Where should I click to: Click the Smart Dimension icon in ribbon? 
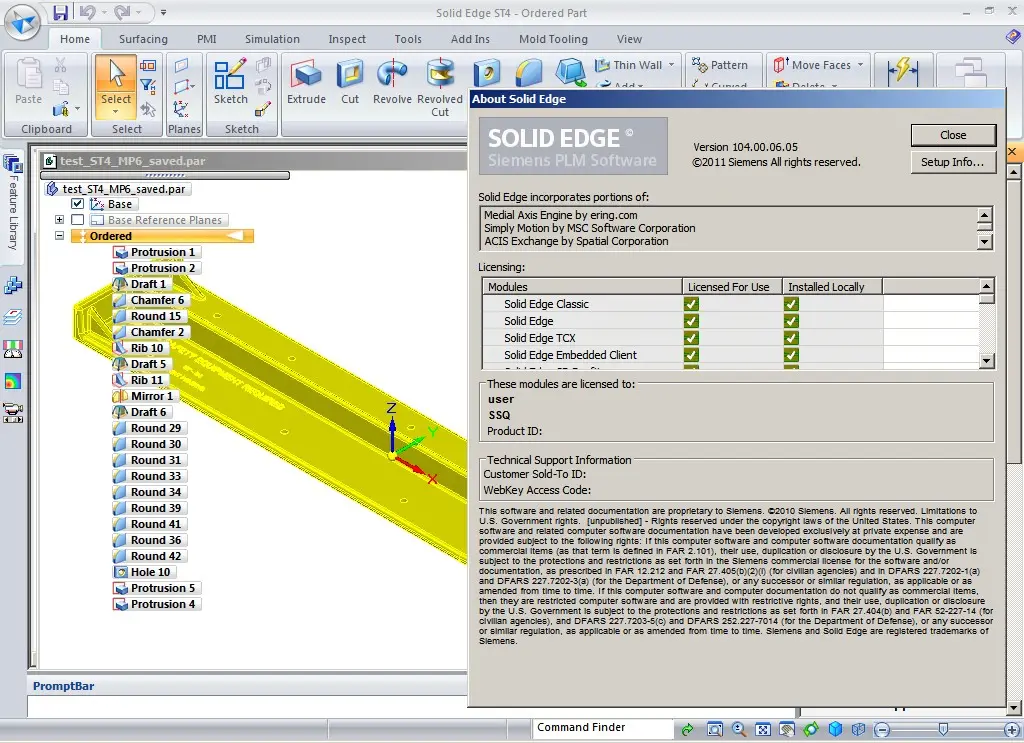click(903, 71)
